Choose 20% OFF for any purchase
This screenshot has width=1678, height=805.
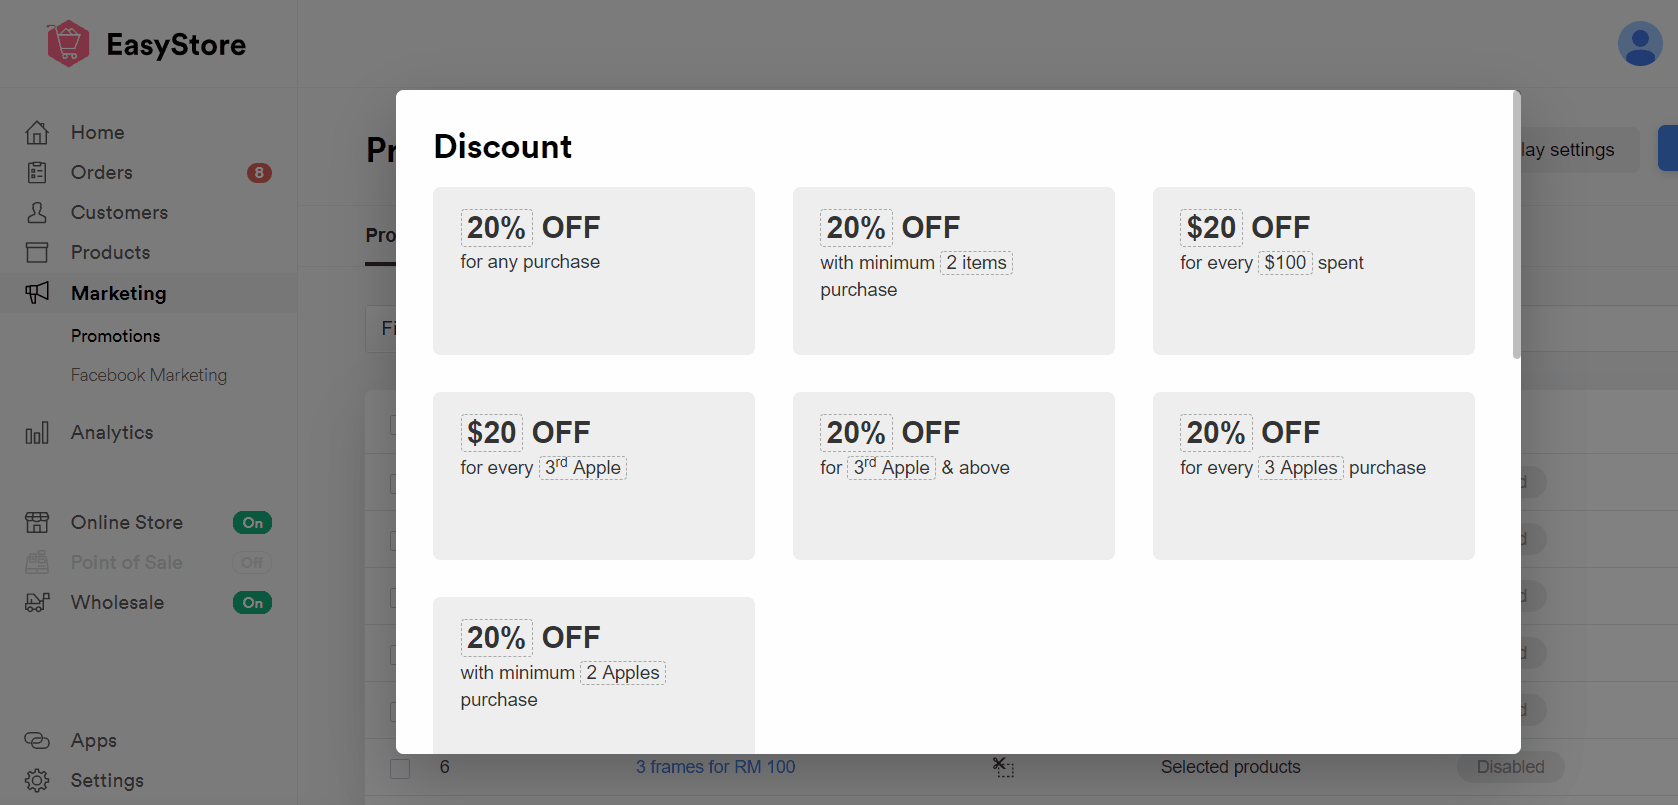click(594, 271)
